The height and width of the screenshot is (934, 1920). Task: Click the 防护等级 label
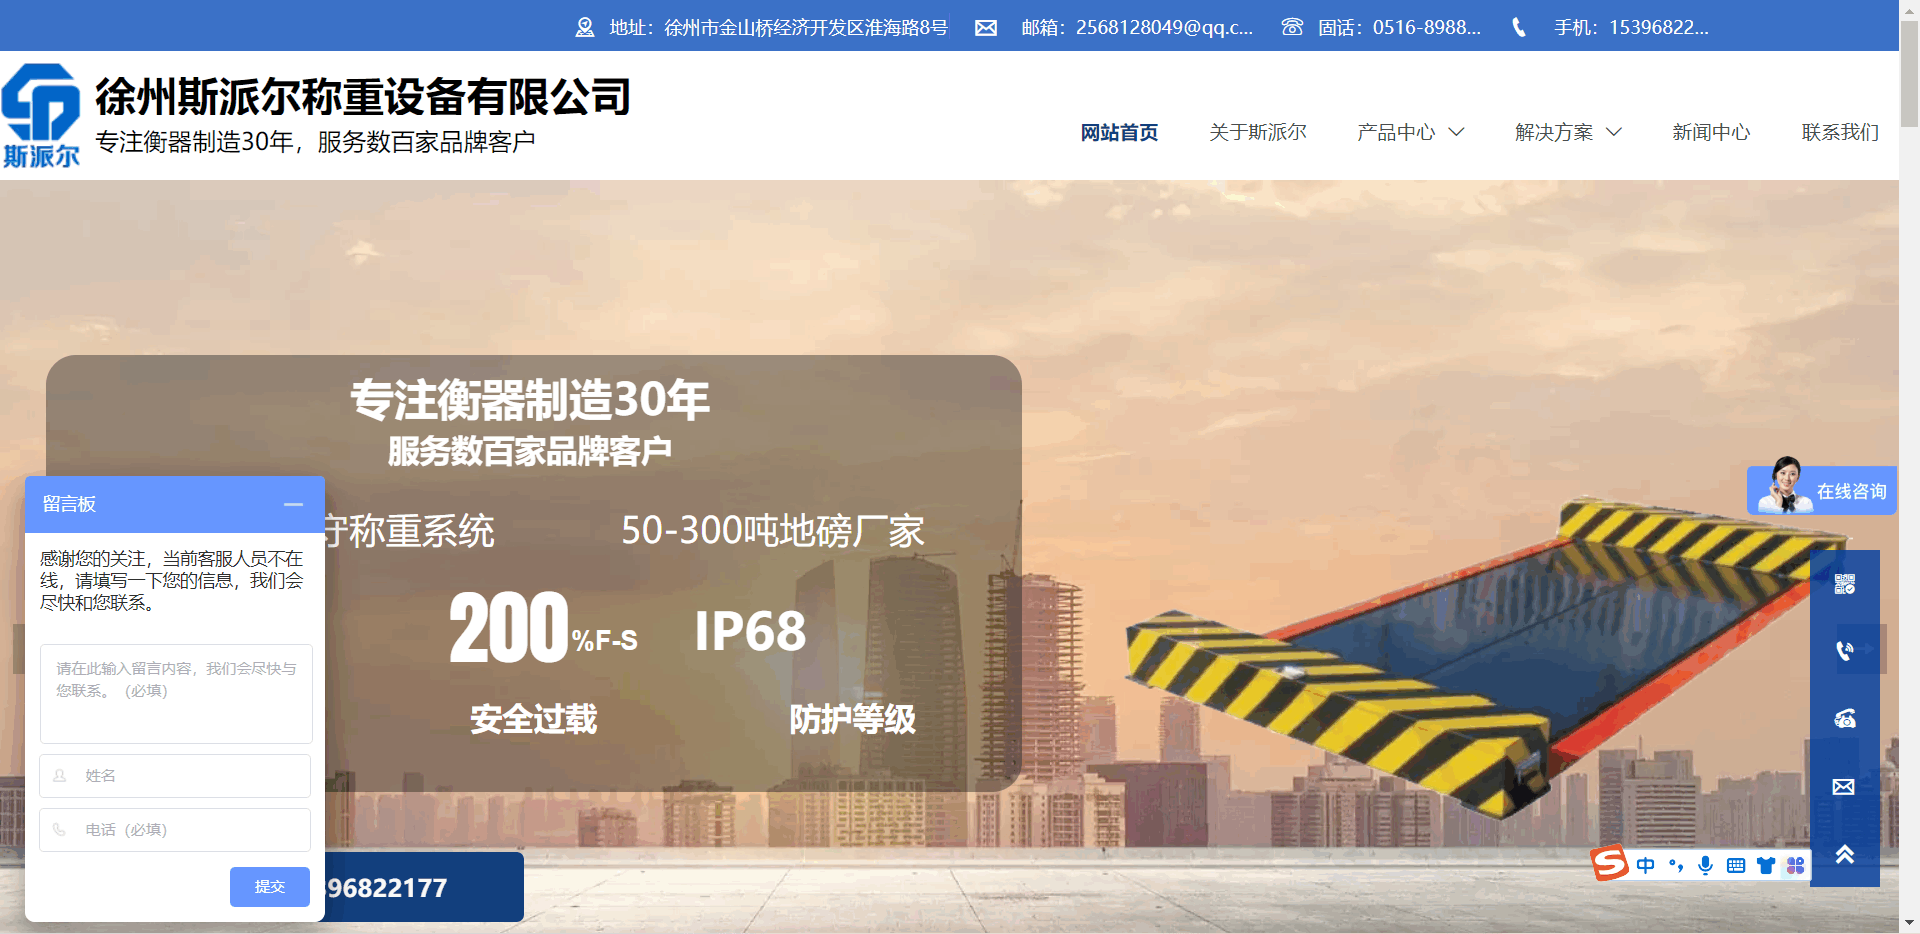[x=852, y=719]
